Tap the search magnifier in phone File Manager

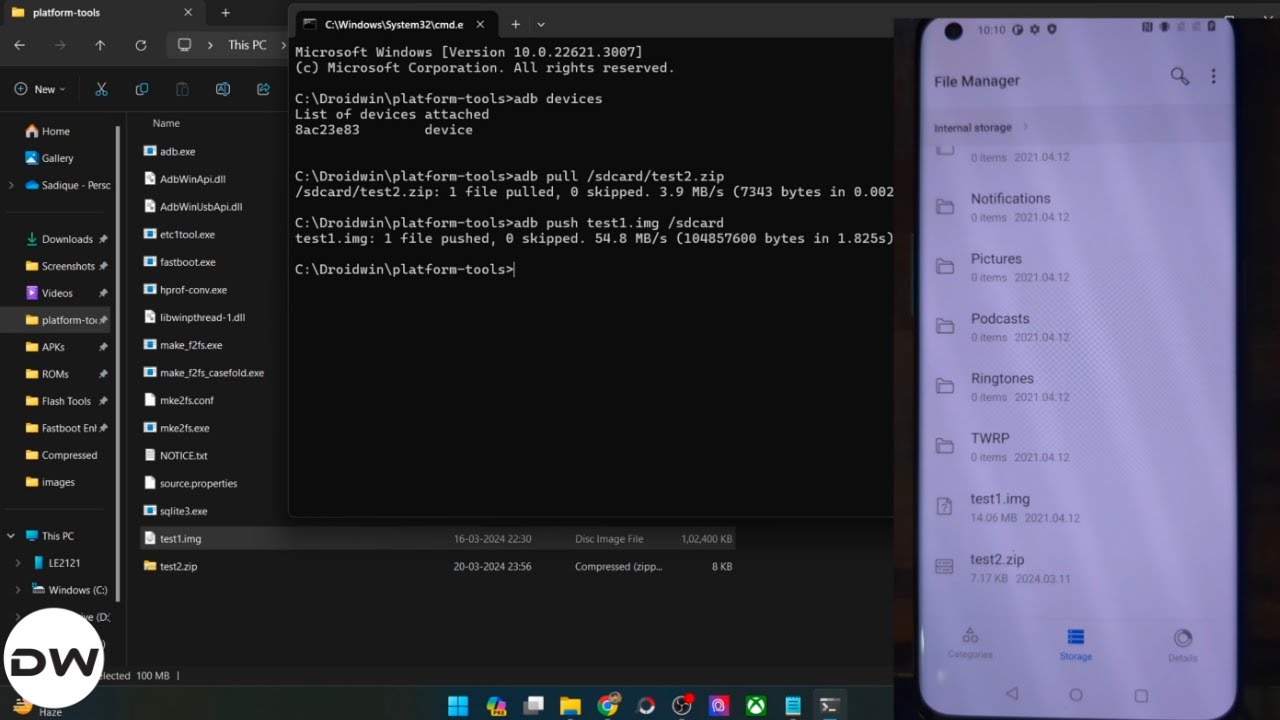[1180, 76]
